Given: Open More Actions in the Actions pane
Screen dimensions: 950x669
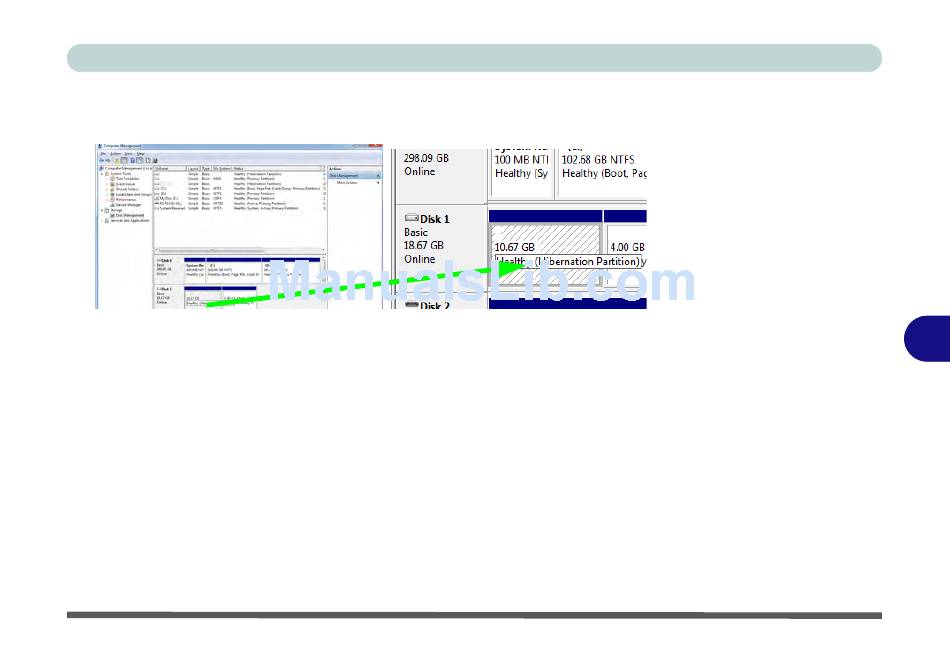Looking at the screenshot, I should 348,182.
